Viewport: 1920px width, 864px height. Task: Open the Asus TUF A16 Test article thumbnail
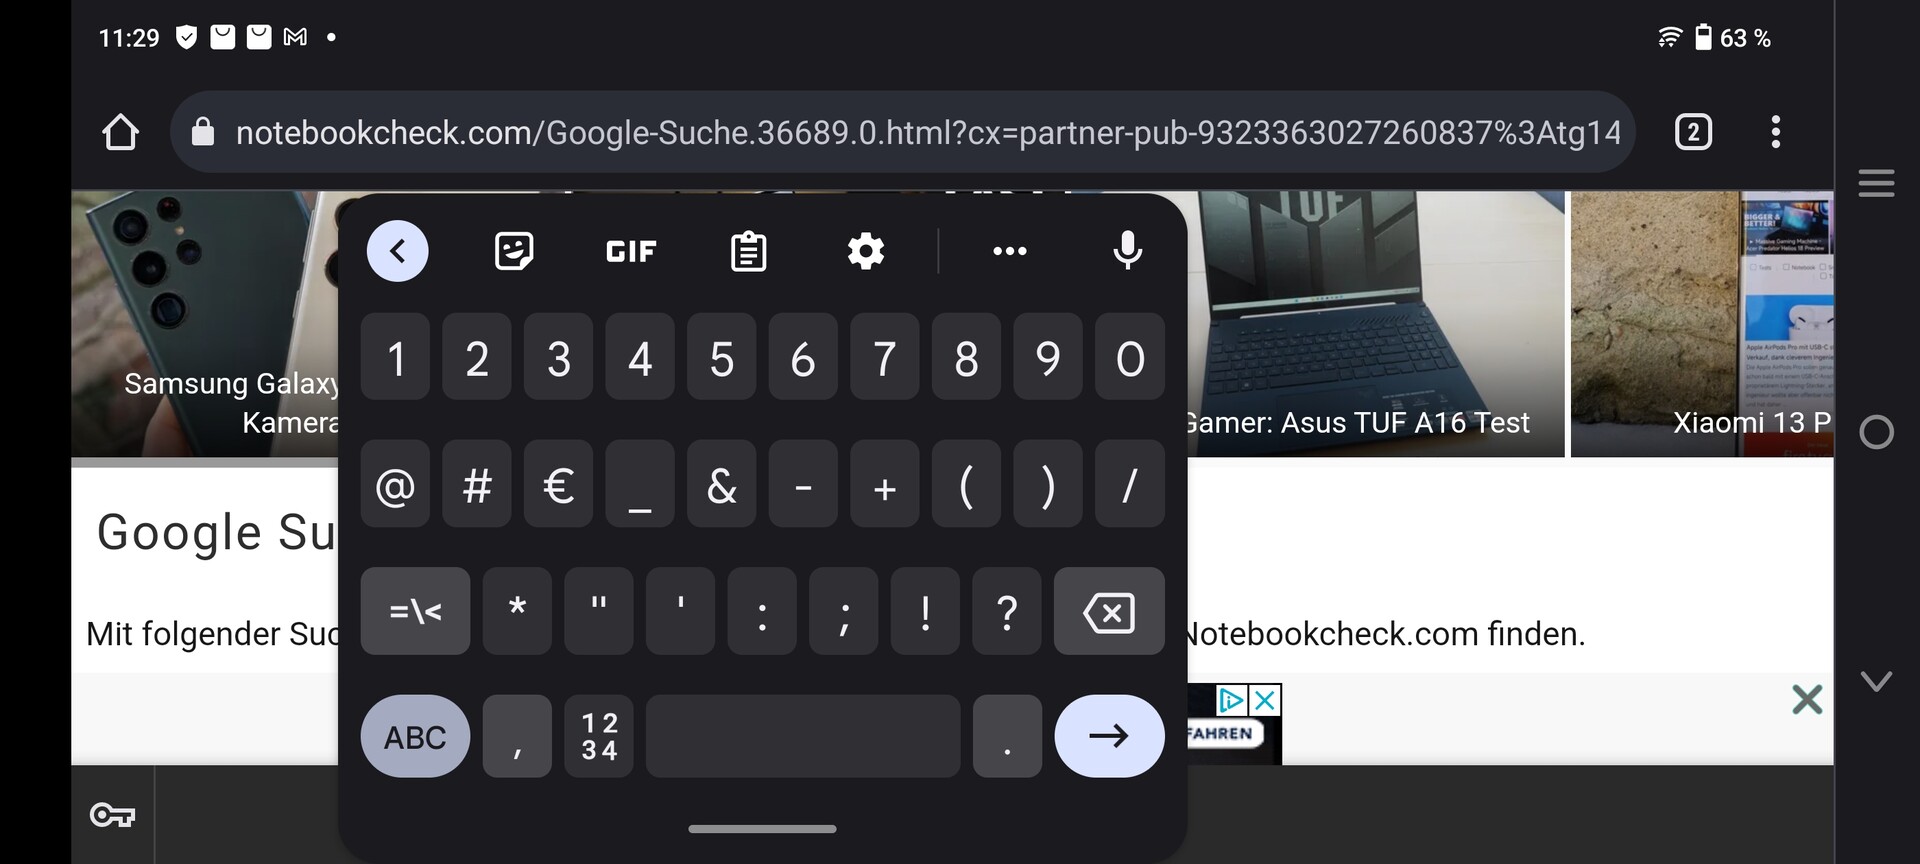click(x=1375, y=324)
